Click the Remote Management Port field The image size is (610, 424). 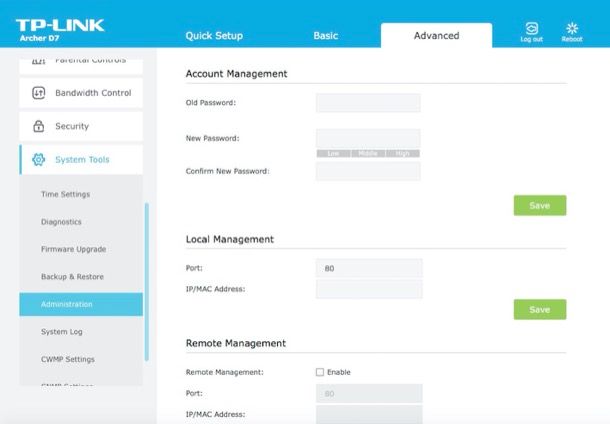point(369,393)
